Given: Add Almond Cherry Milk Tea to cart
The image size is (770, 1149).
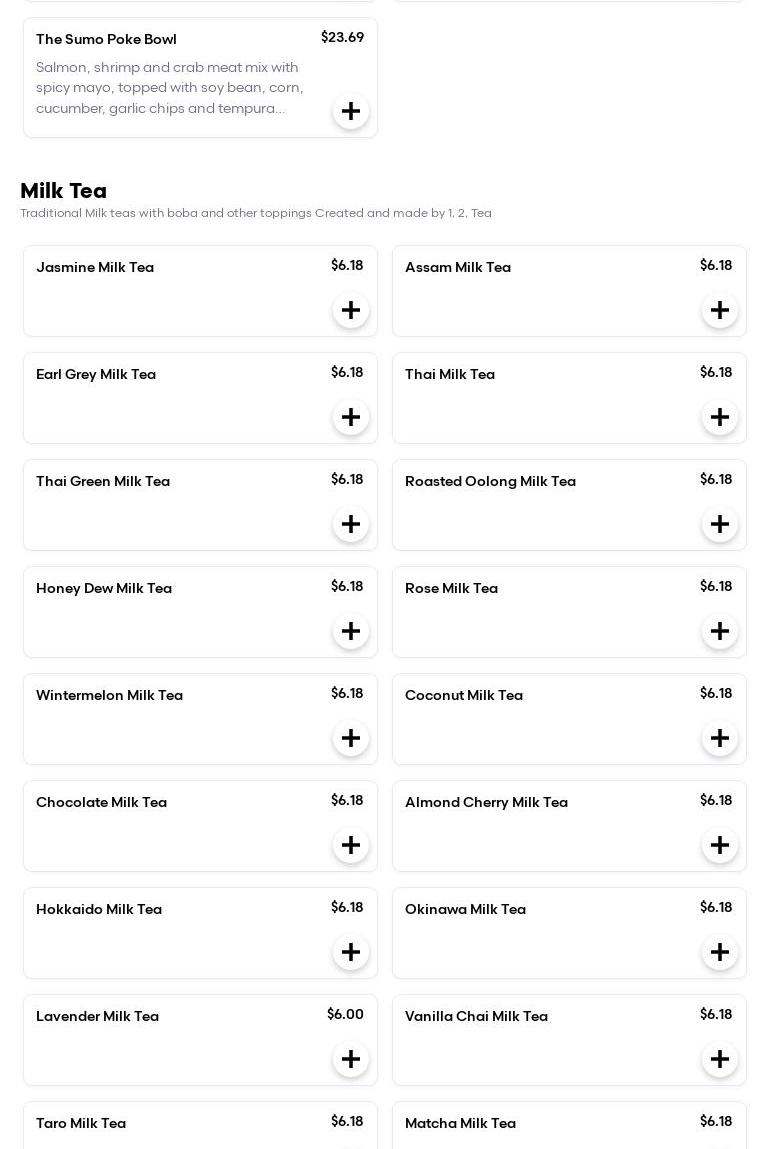Looking at the screenshot, I should [720, 845].
